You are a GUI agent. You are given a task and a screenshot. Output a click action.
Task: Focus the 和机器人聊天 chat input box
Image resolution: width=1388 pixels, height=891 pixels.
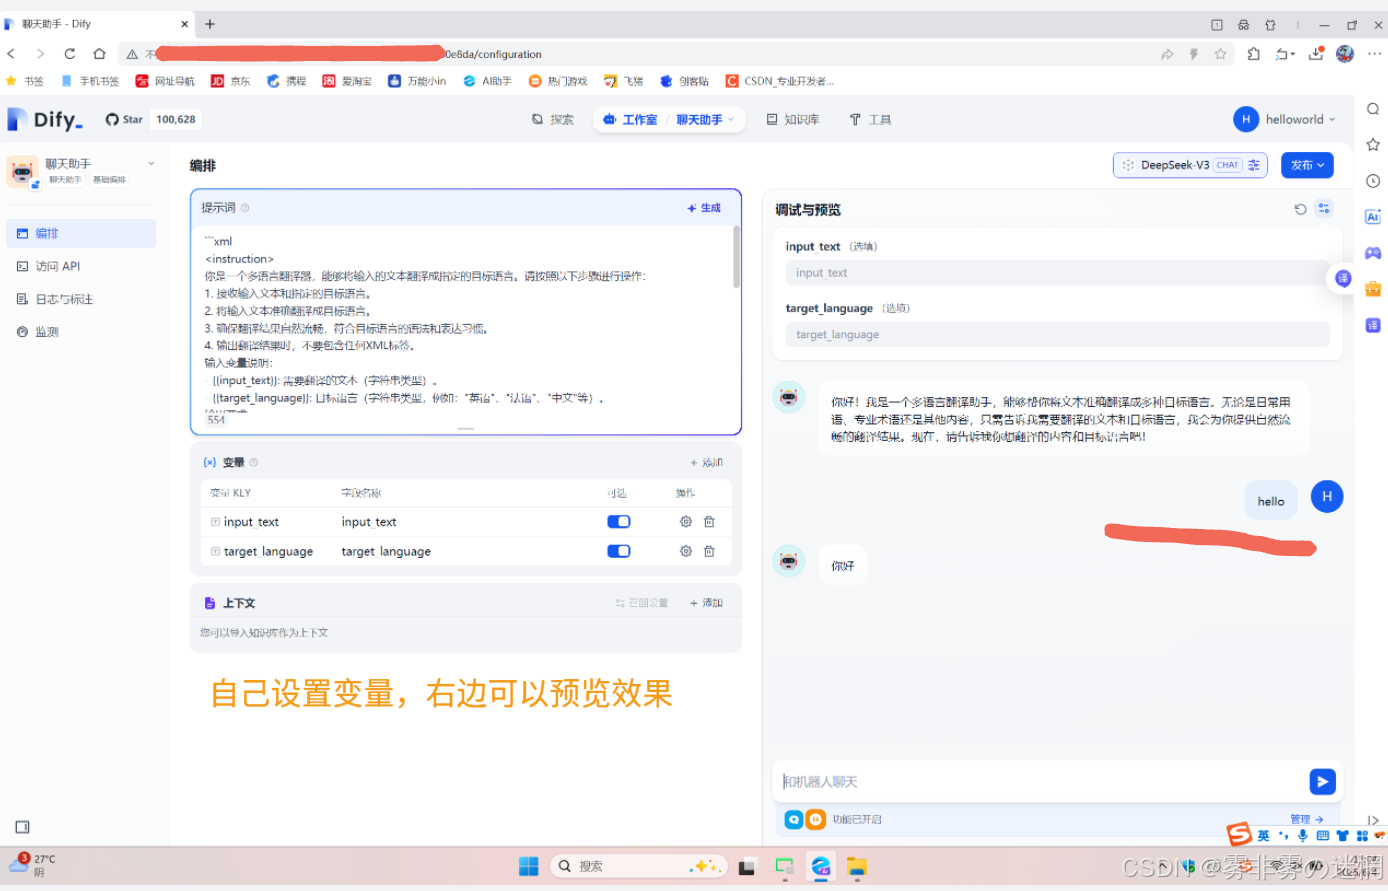pos(1040,782)
